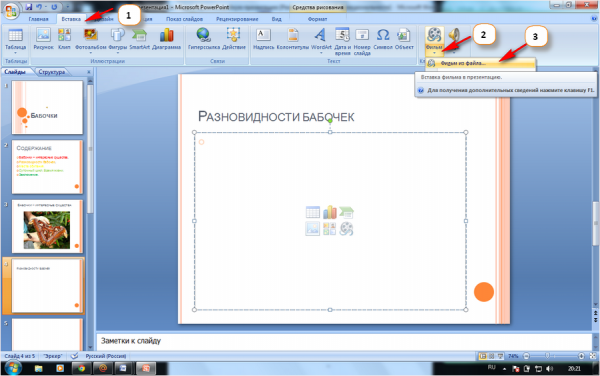Viewport: 600px width, 376px height.
Task: Click the placeholder's insert picture icon
Action: click(x=313, y=229)
